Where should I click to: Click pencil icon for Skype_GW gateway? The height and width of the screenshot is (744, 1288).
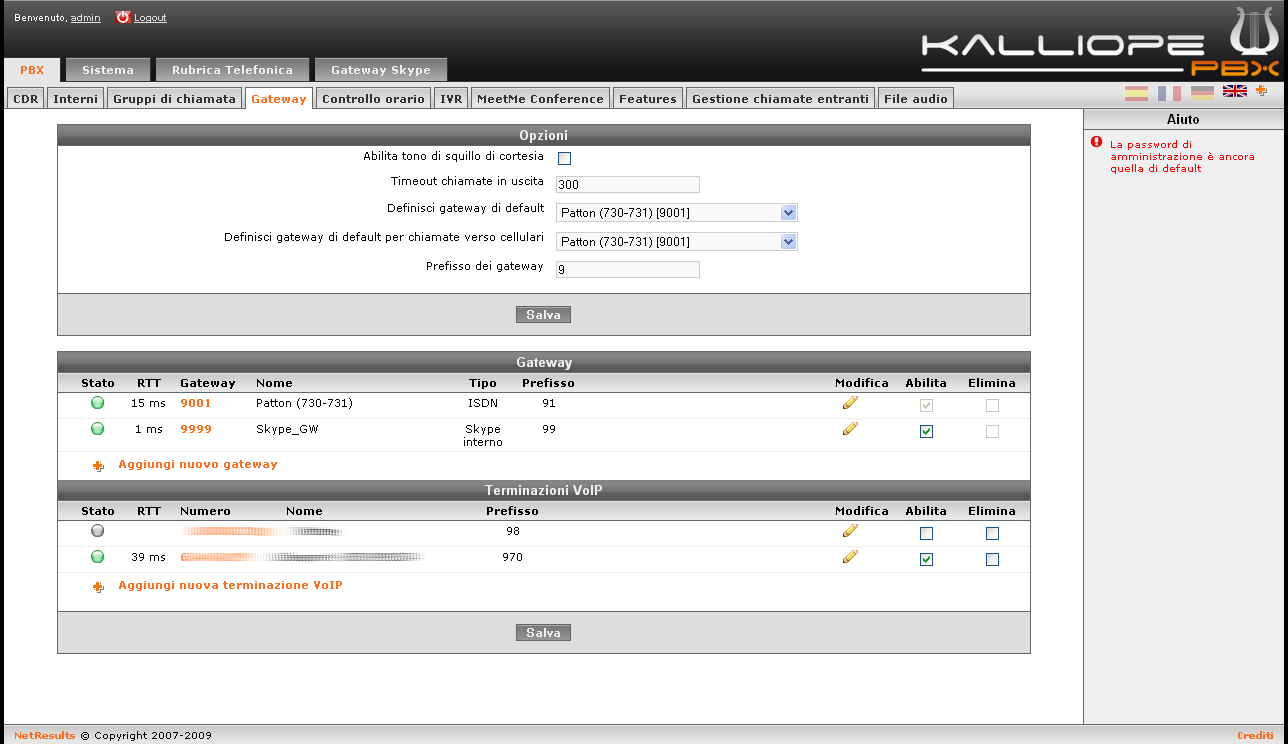tap(850, 429)
